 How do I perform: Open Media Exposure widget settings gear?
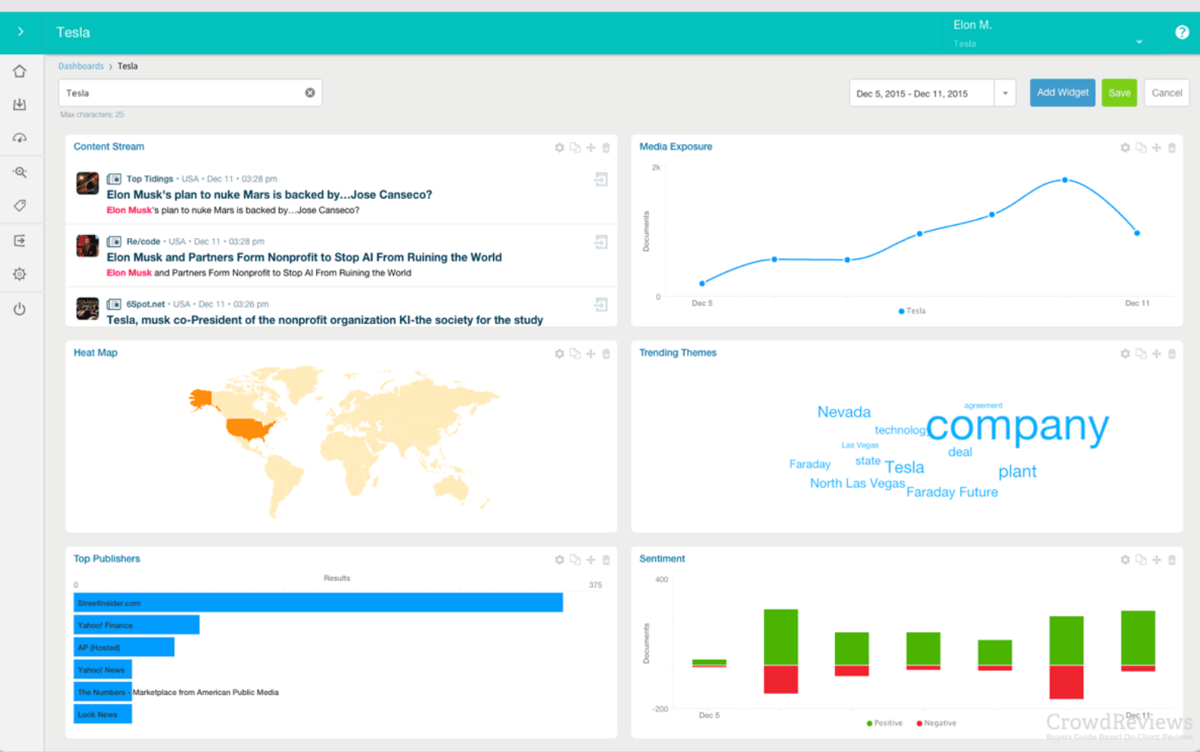1125,148
